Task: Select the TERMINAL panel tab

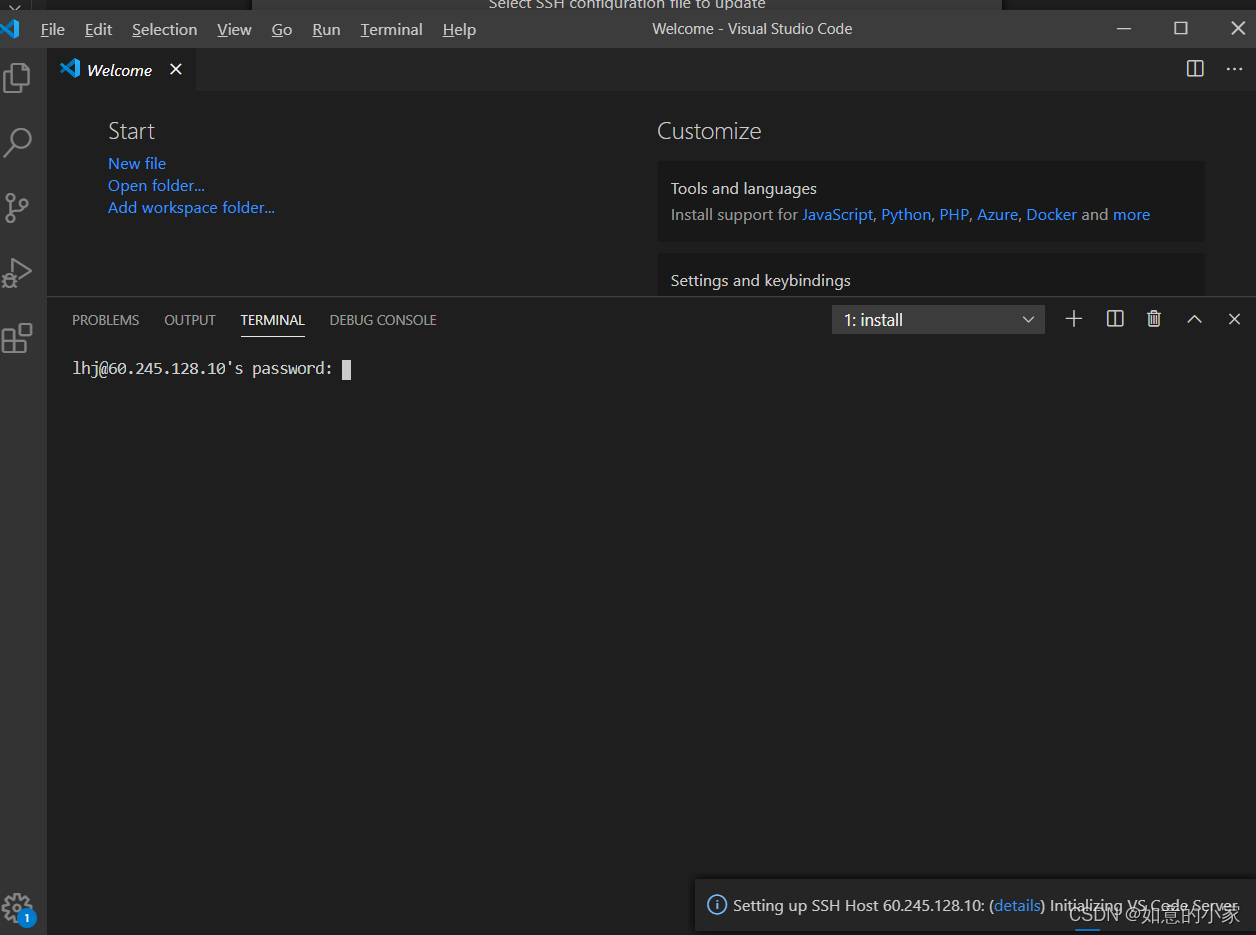Action: click(x=272, y=320)
